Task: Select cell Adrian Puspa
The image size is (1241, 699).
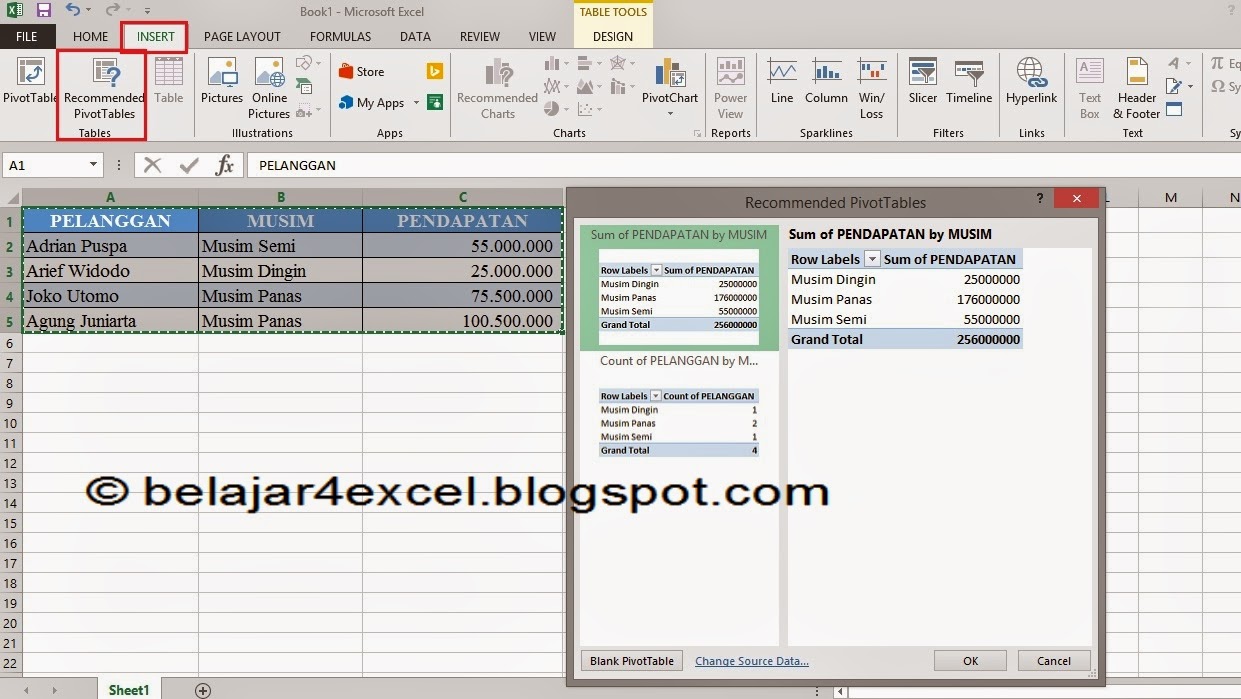Action: (110, 246)
